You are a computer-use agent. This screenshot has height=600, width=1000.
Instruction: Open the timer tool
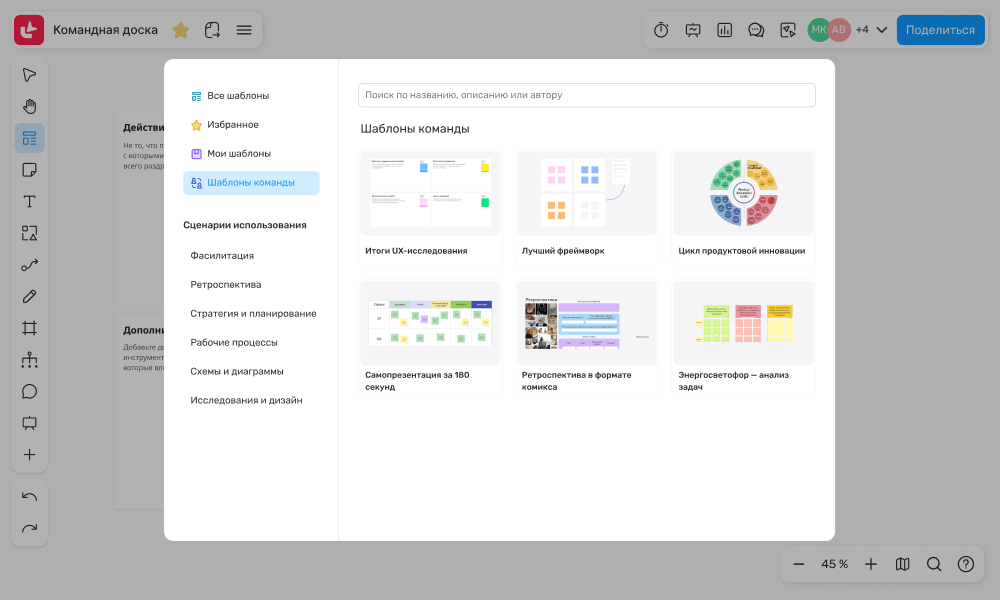pos(661,30)
